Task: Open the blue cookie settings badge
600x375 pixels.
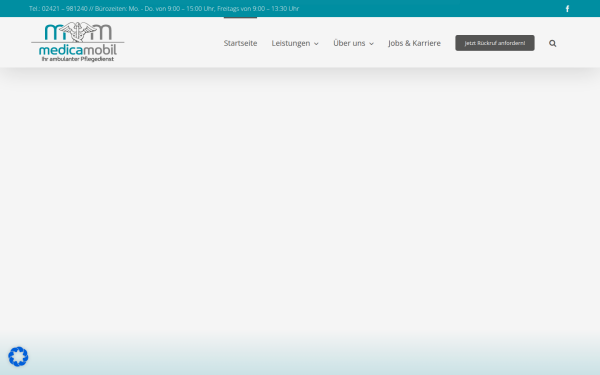Action: click(18, 357)
